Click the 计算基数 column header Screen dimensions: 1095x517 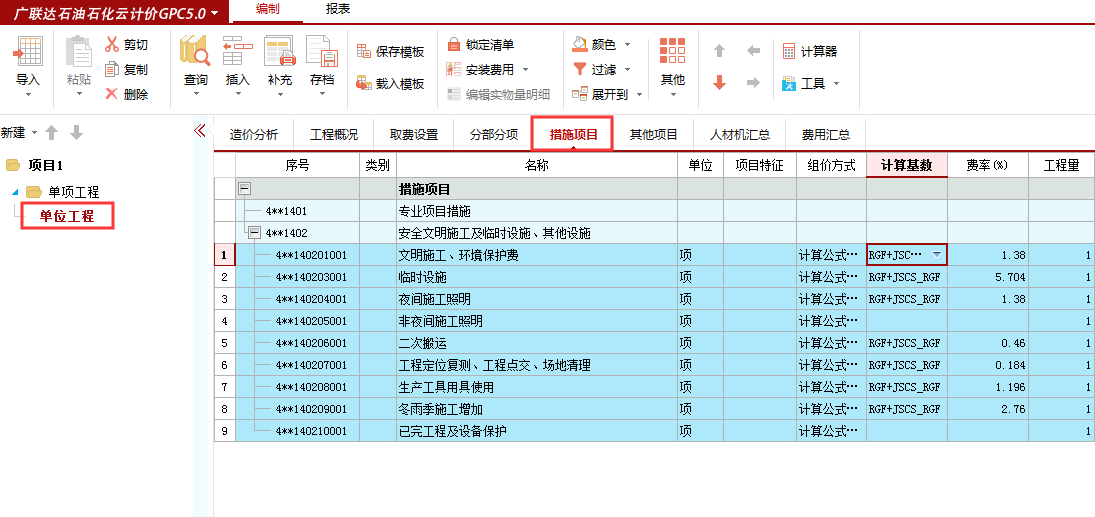click(906, 166)
